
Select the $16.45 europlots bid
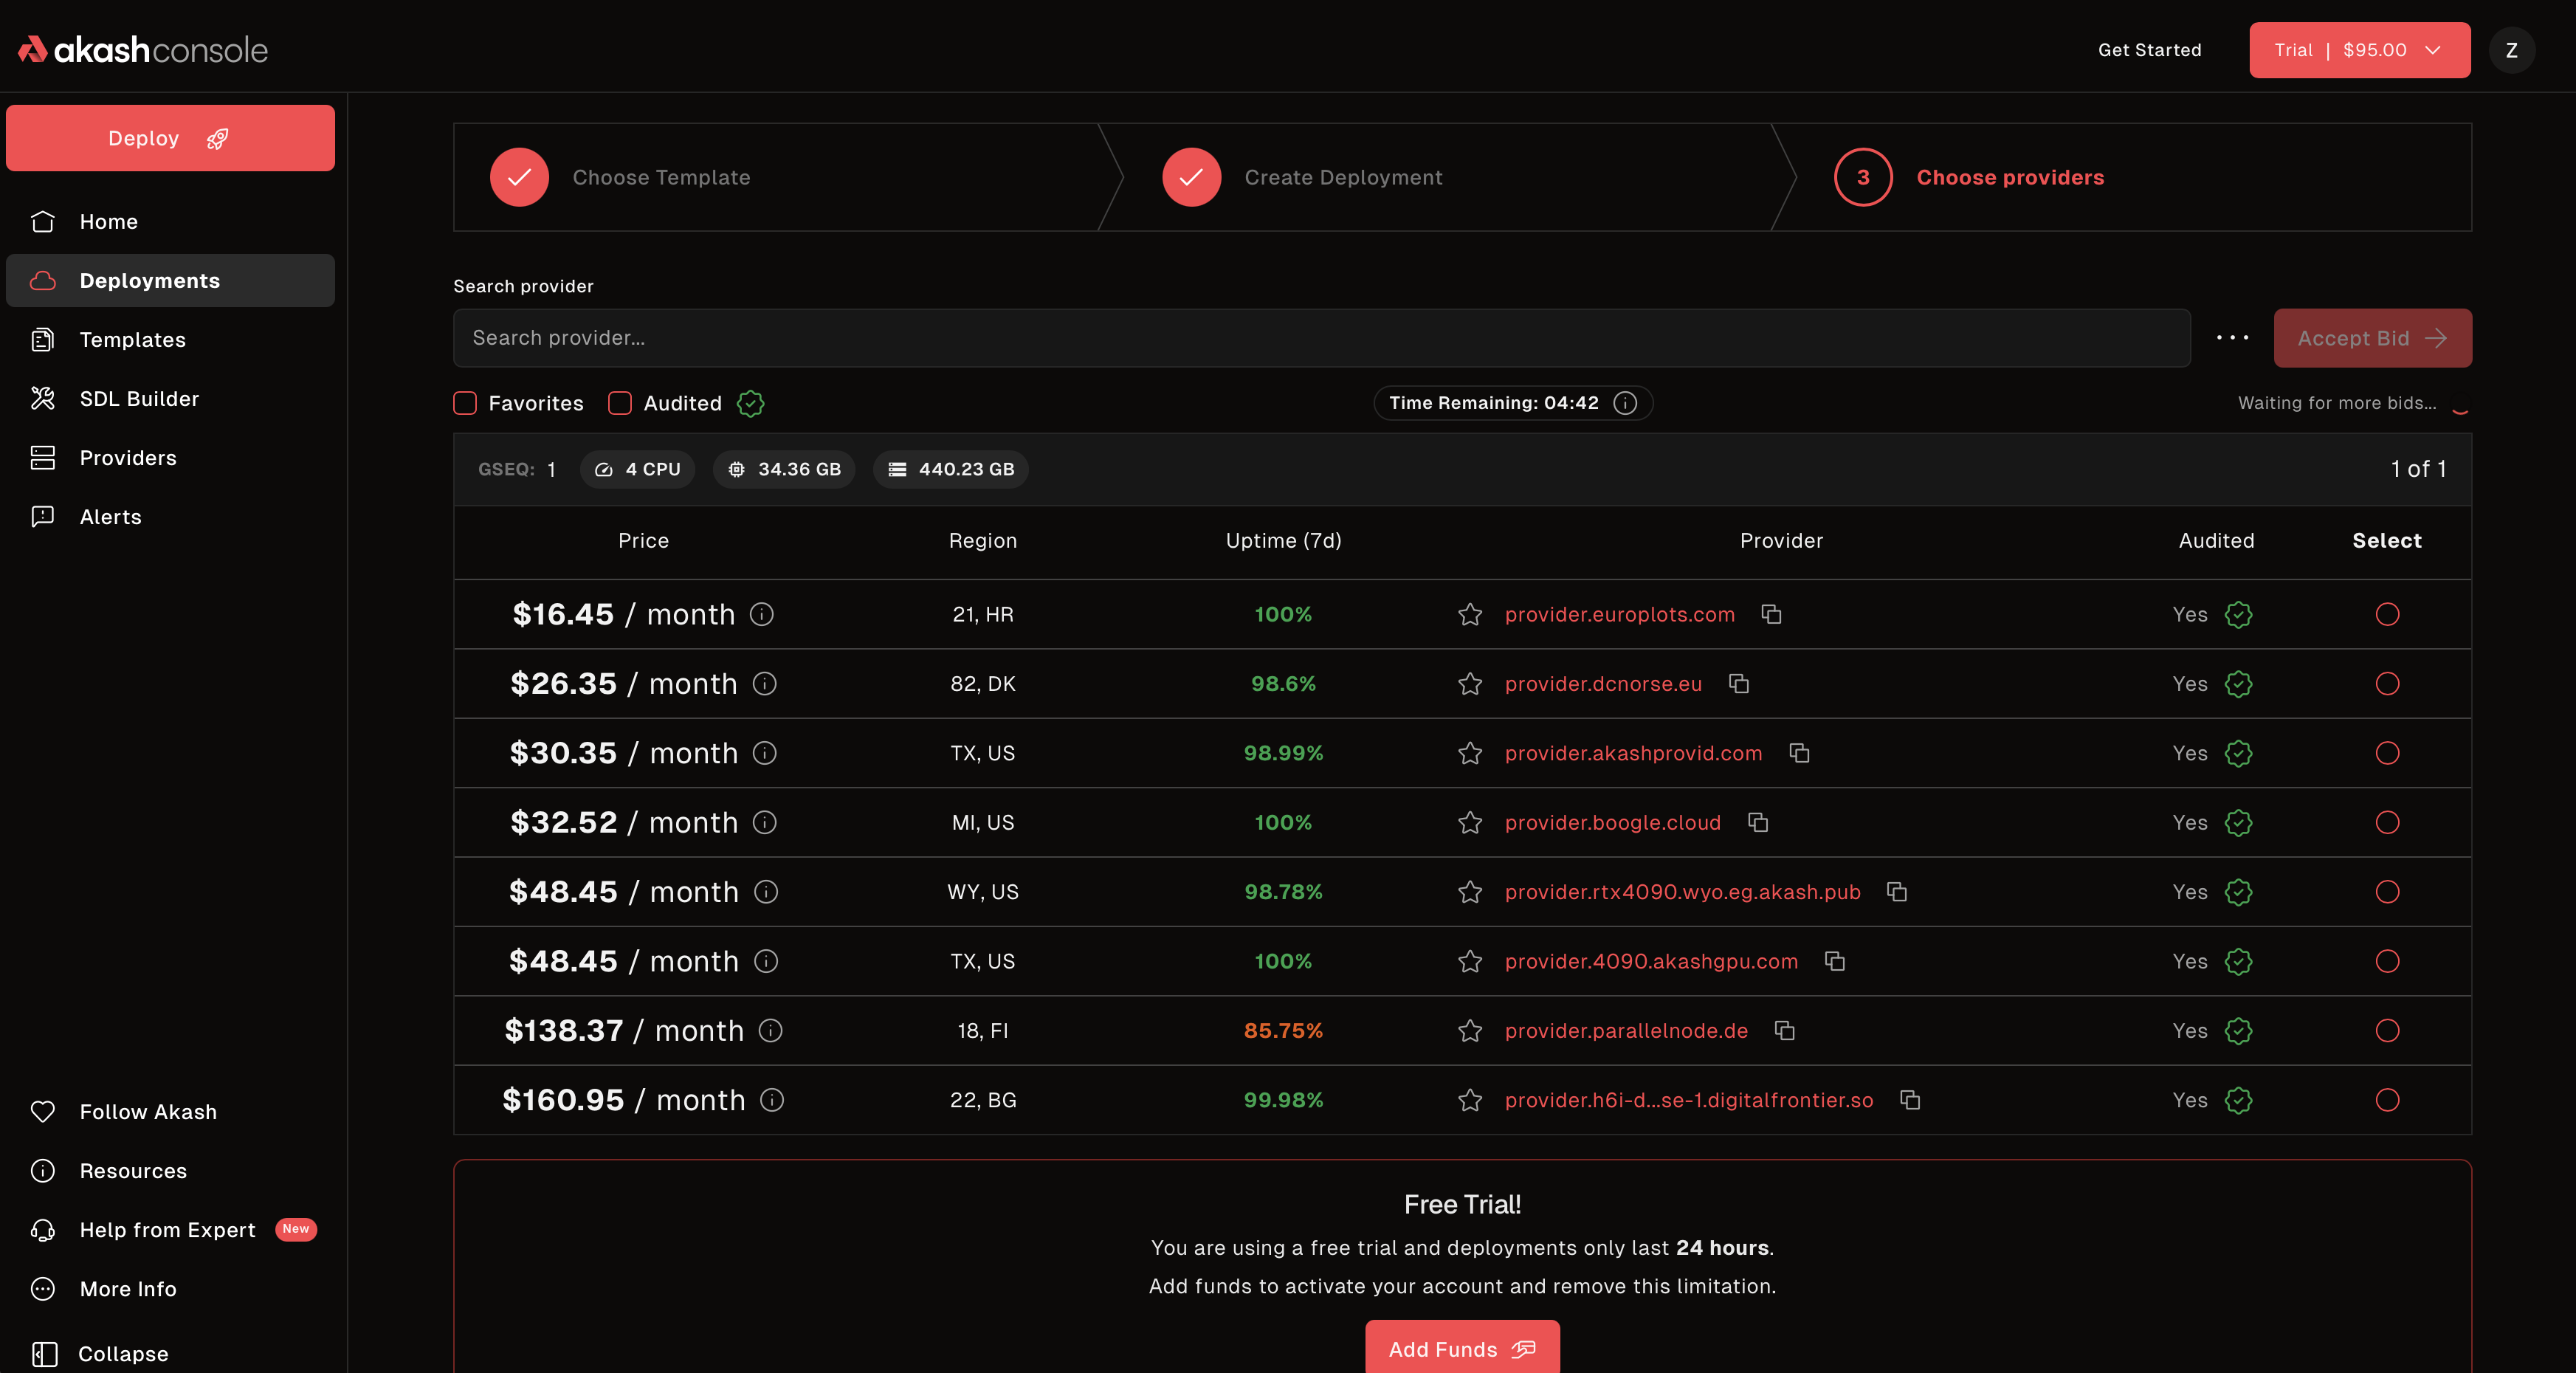(2387, 614)
